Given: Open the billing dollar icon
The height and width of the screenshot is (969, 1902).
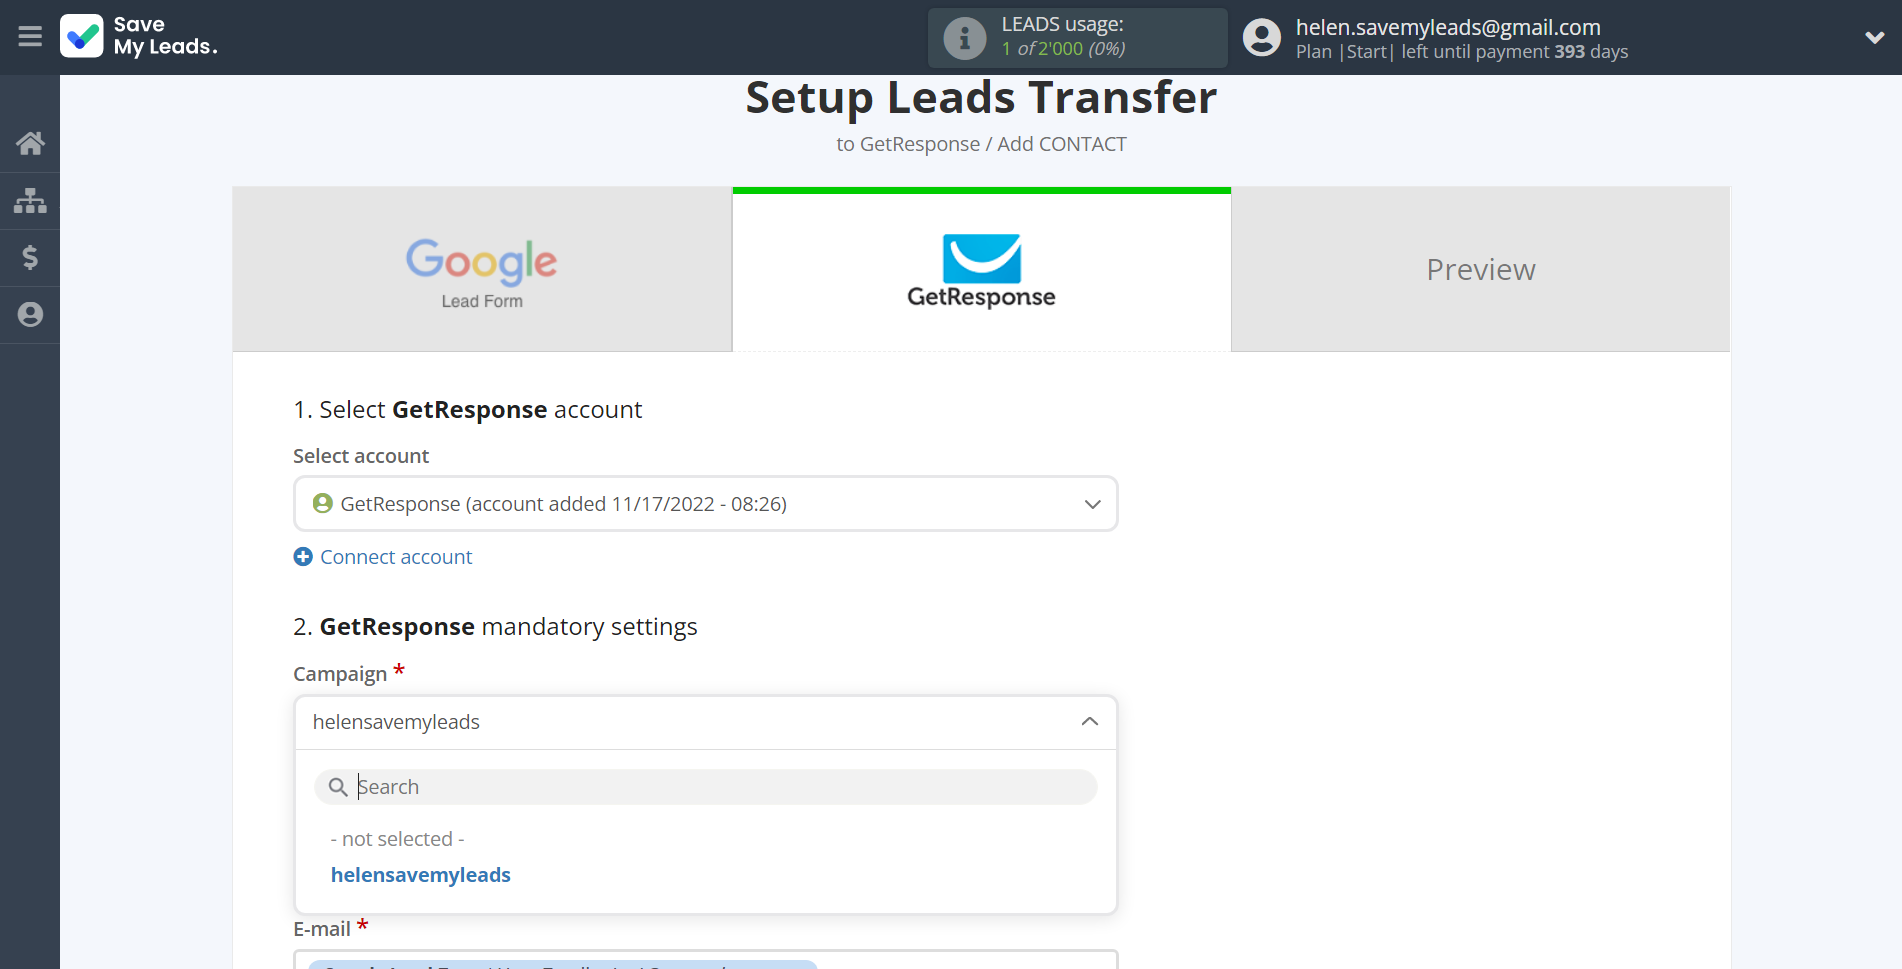Looking at the screenshot, I should tap(30, 258).
